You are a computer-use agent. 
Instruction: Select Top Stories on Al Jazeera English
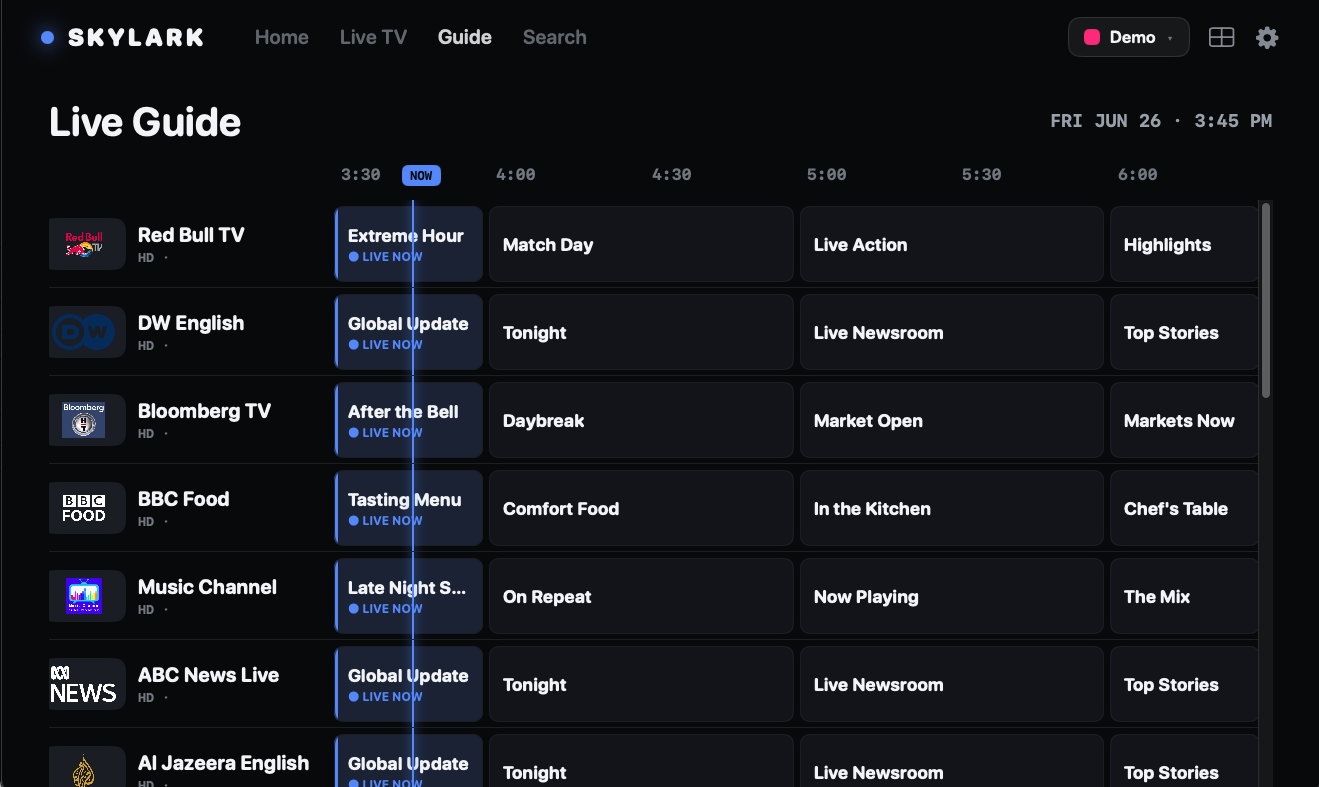pos(1184,761)
